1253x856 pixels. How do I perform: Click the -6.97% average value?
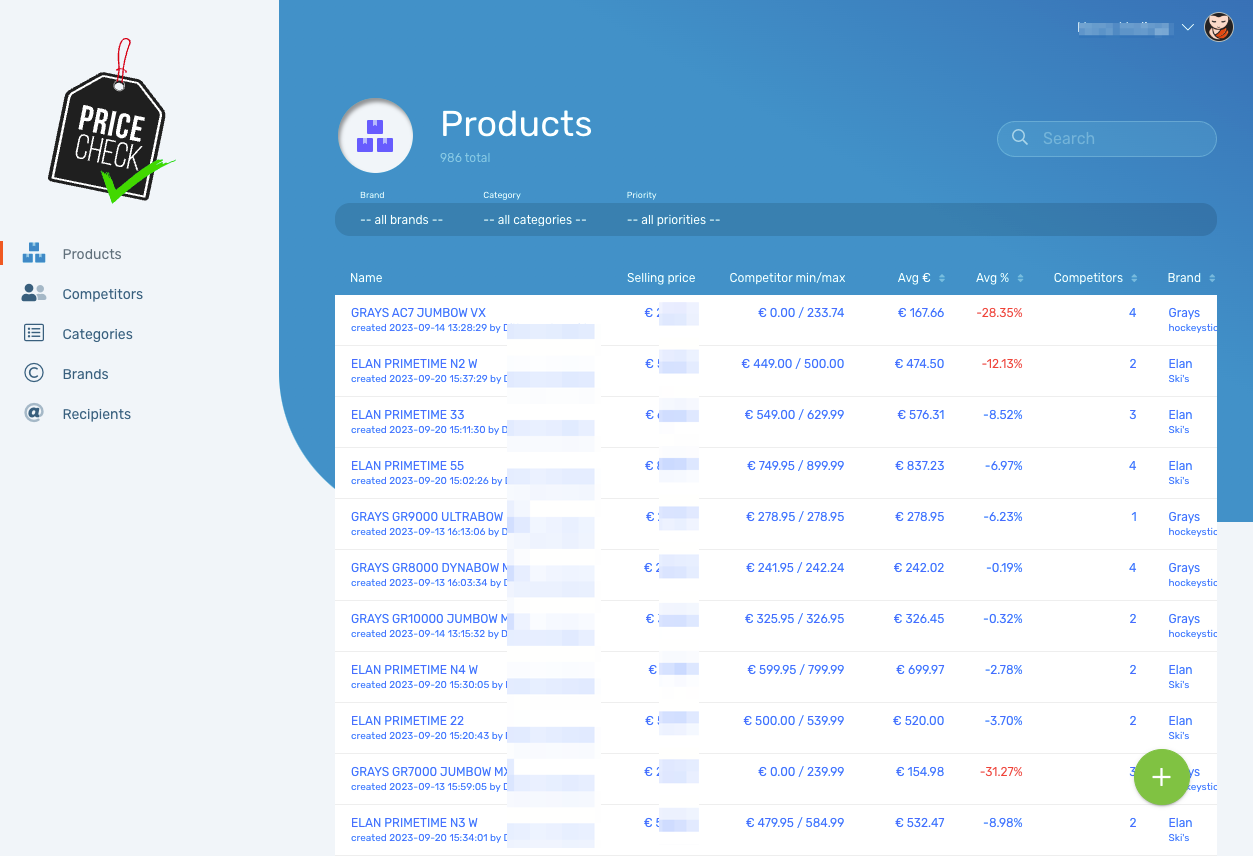tap(1003, 466)
